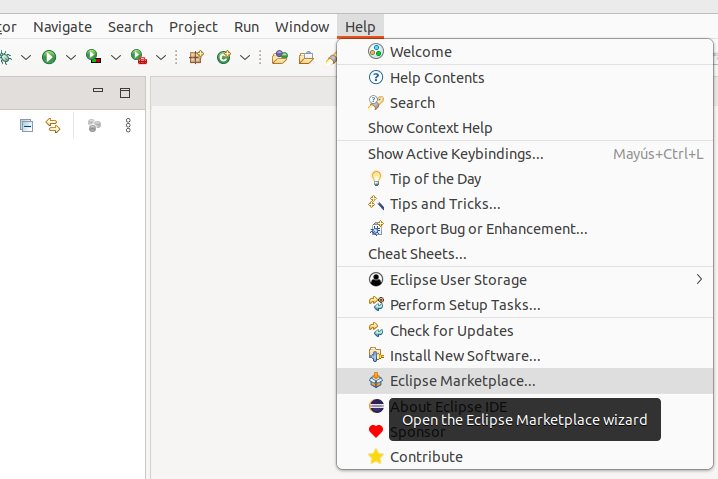Select Show Context Help

pyautogui.click(x=525, y=128)
